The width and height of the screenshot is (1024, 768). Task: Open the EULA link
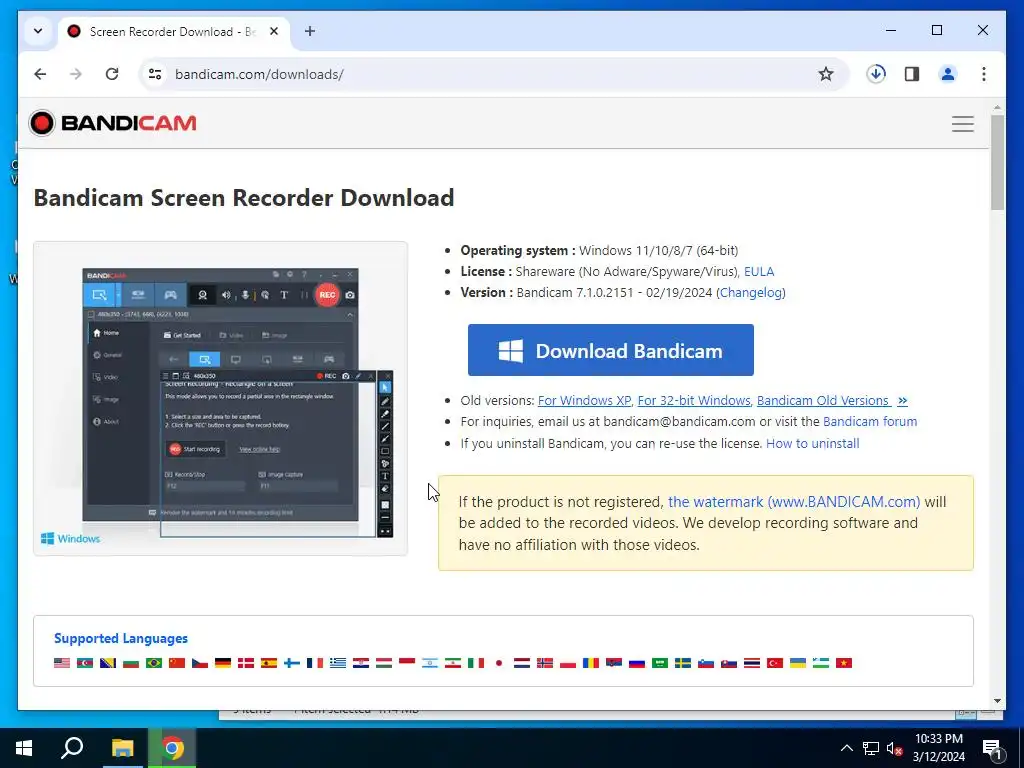759,272
